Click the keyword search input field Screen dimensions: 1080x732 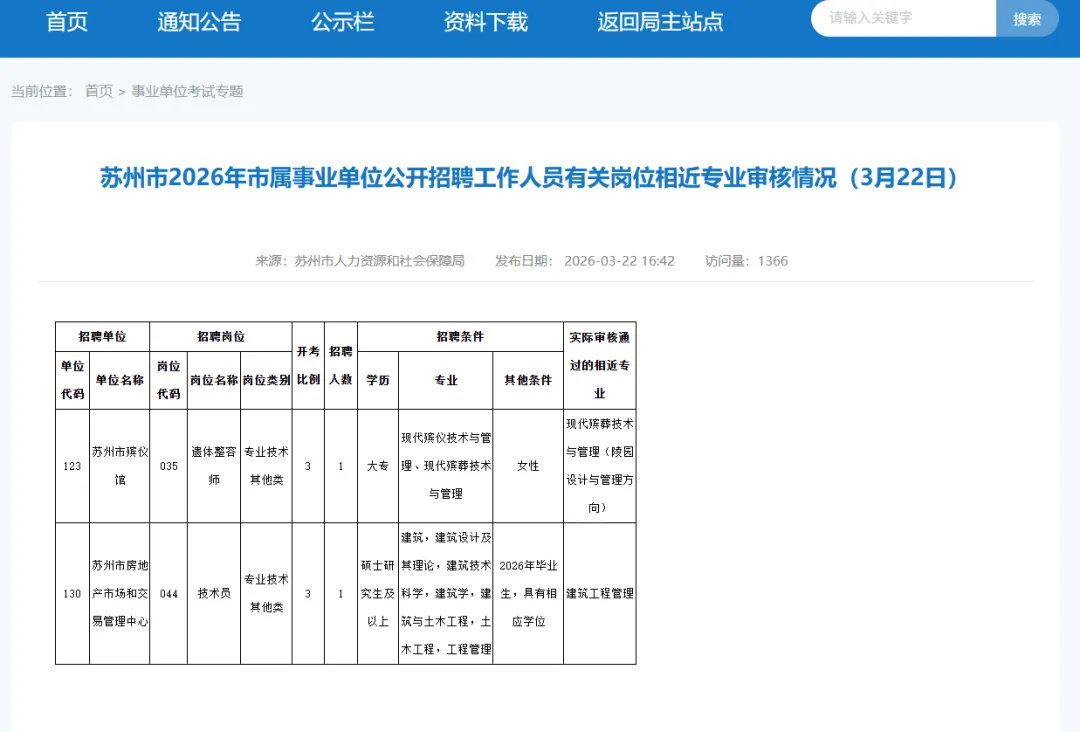[904, 19]
